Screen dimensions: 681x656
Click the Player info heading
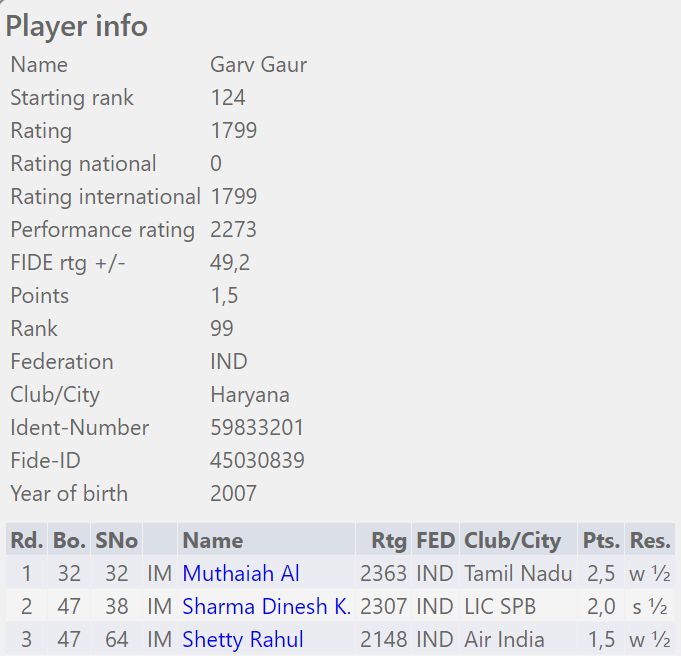(77, 26)
